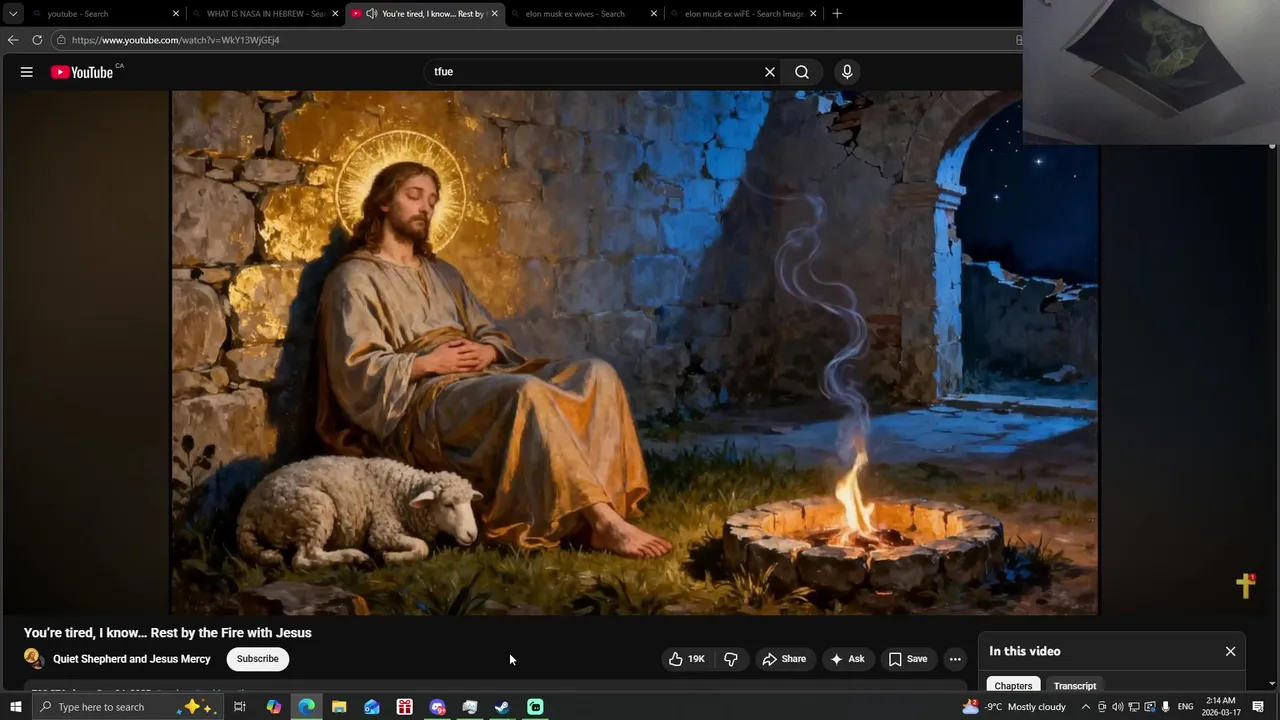Close the 'youtube - Search' tab
This screenshot has width=1280, height=720.
click(x=176, y=14)
